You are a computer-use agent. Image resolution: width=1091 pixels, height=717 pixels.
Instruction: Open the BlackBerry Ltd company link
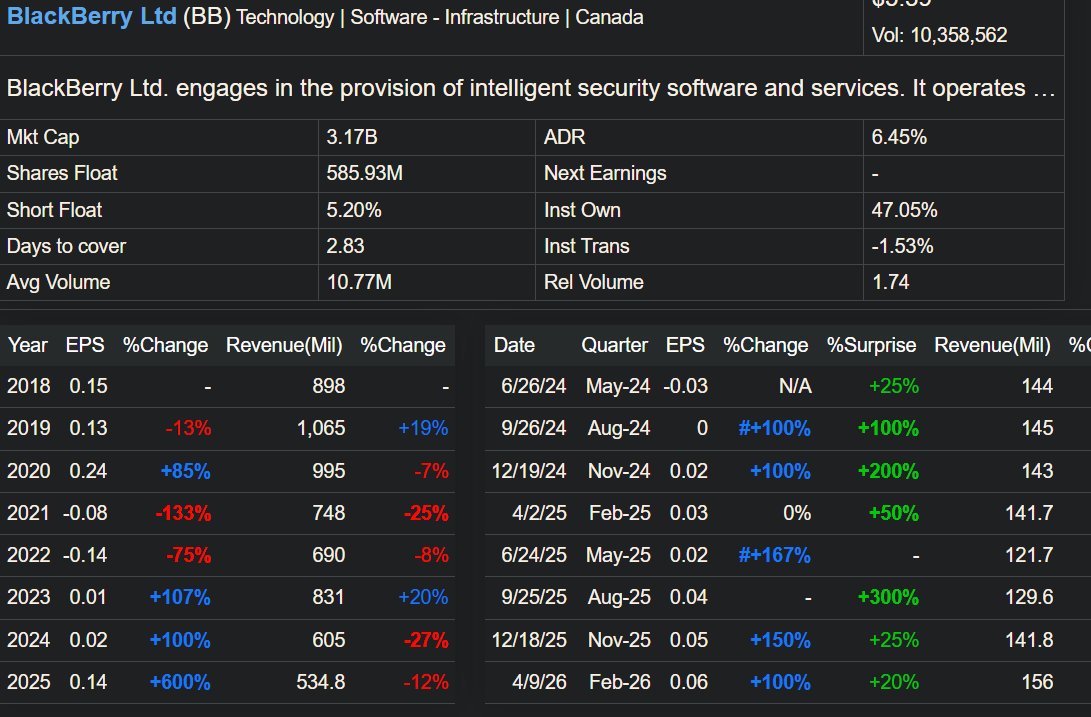click(x=92, y=16)
